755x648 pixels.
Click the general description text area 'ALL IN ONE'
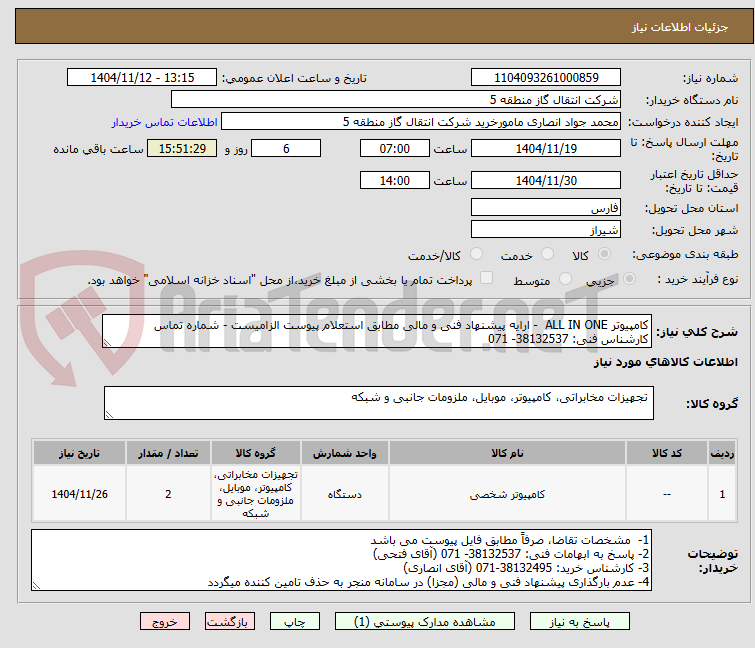click(x=377, y=331)
